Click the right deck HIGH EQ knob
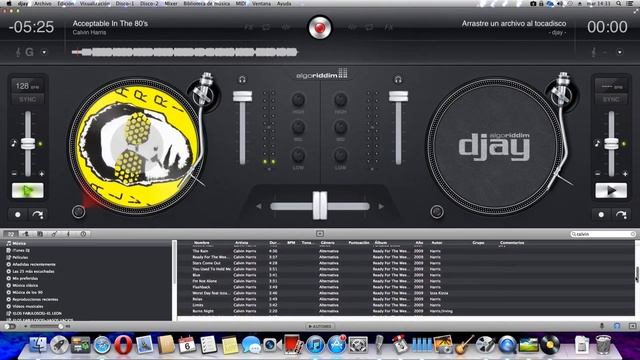640x360 pixels. [340, 100]
